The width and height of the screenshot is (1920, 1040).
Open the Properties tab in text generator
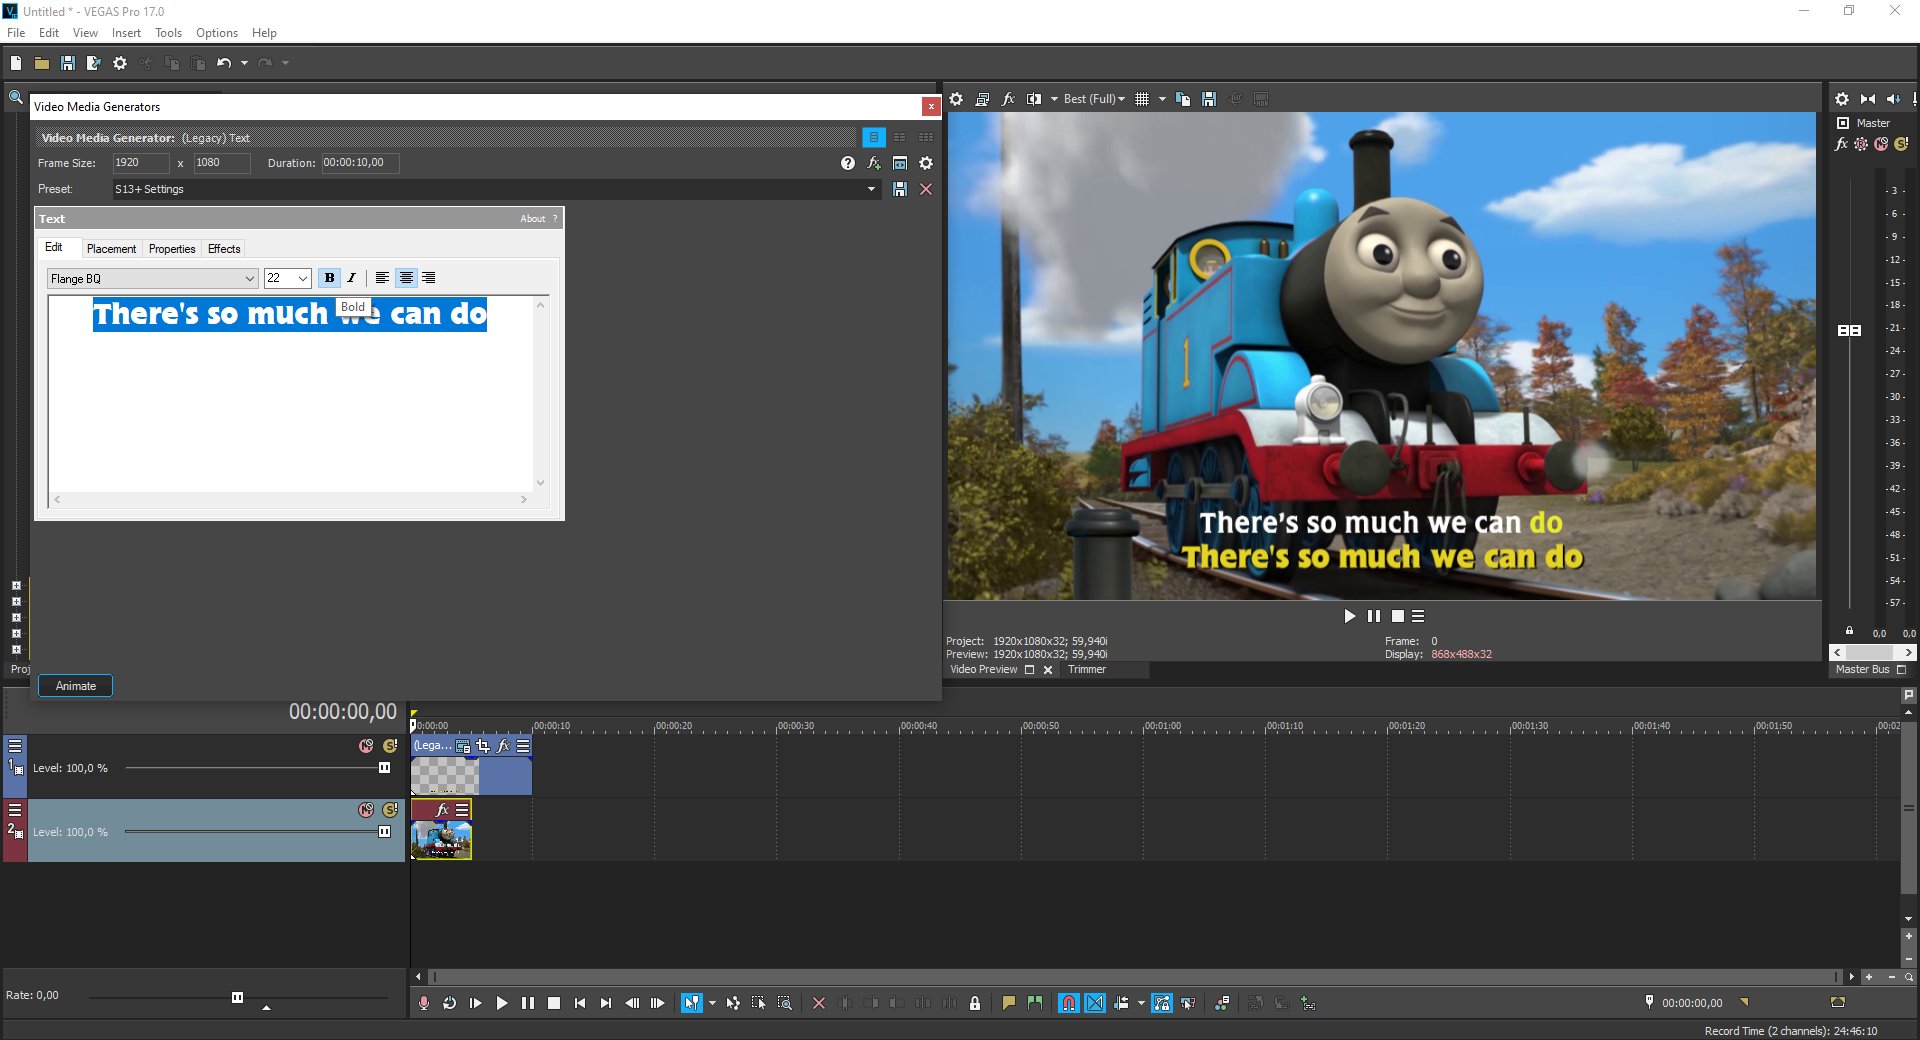[172, 249]
